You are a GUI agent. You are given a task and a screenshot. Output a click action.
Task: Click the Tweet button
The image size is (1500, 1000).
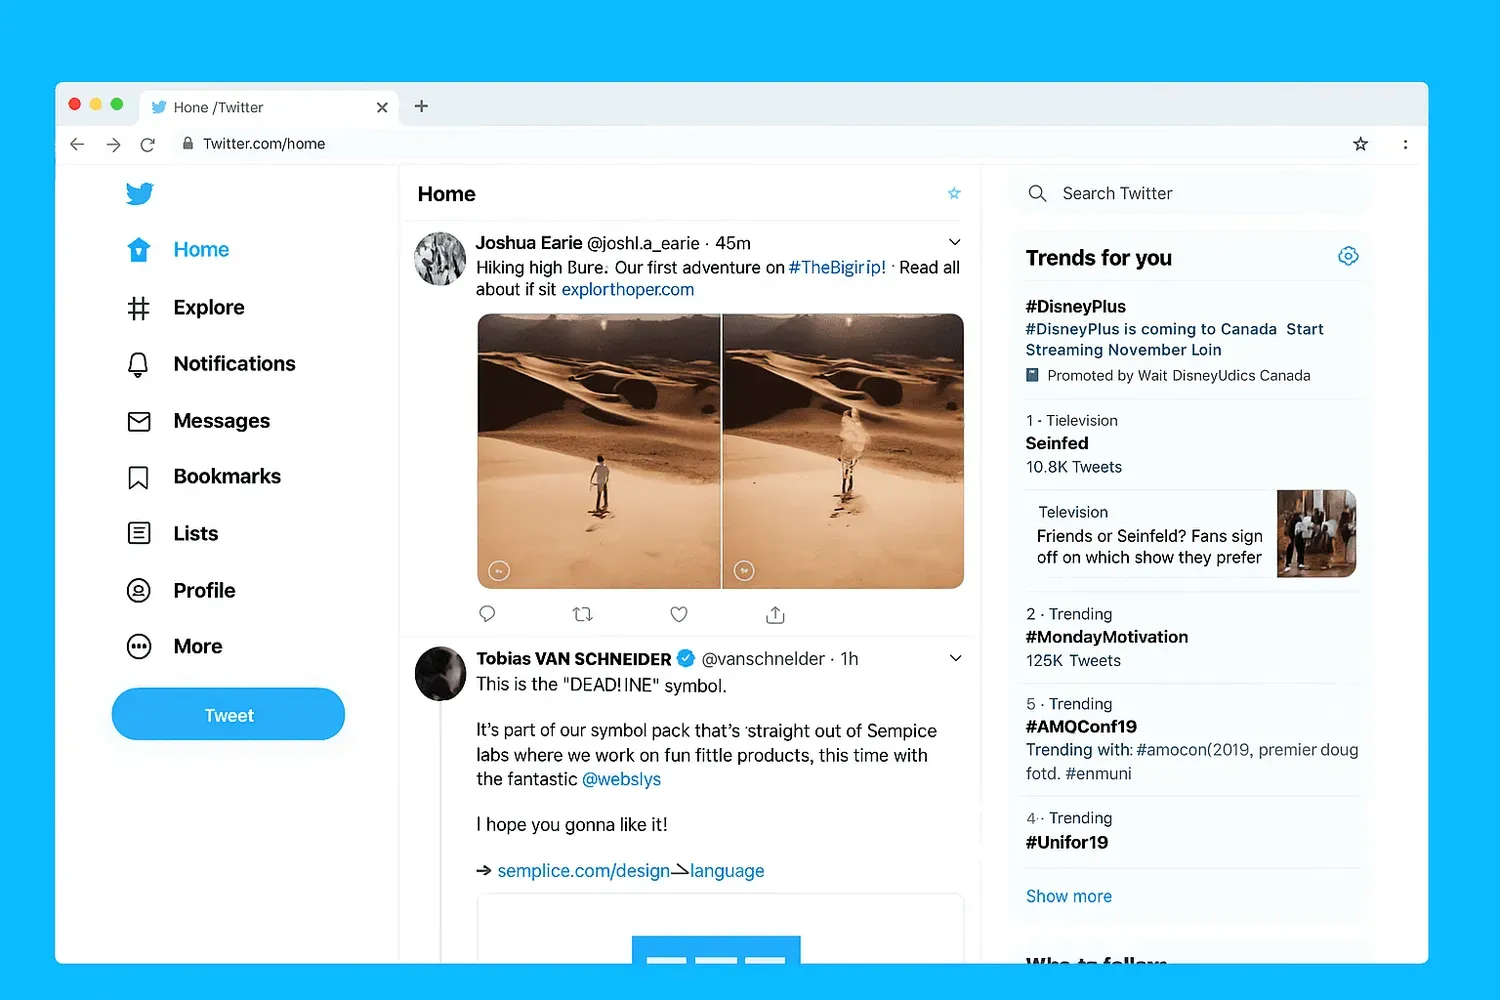pos(228,714)
